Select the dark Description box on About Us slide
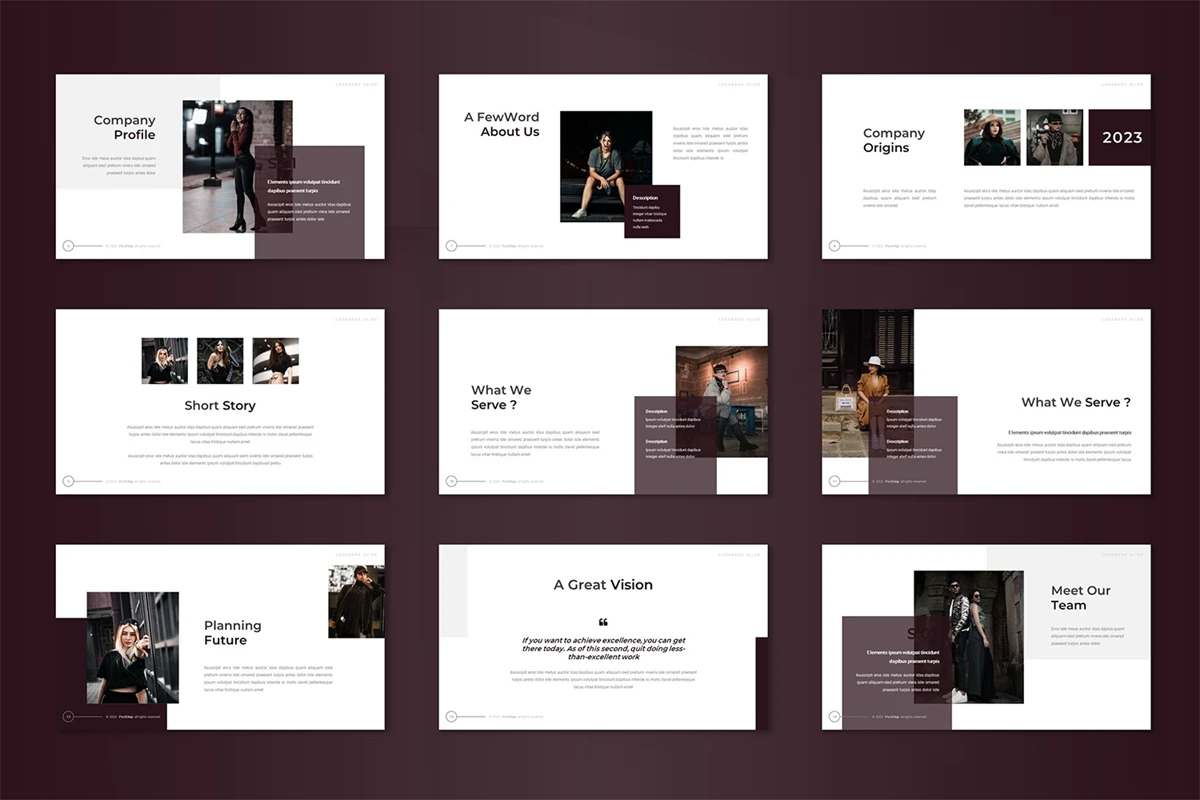Viewport: 1200px width, 800px height. (x=652, y=211)
